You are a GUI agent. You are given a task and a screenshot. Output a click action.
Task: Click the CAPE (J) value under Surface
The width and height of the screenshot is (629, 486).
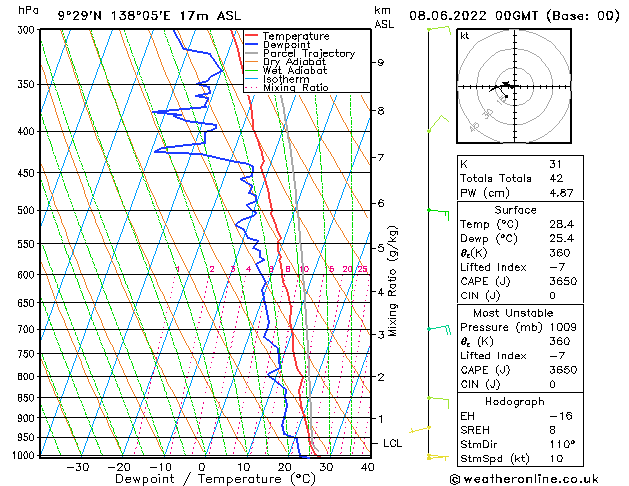[563, 281]
